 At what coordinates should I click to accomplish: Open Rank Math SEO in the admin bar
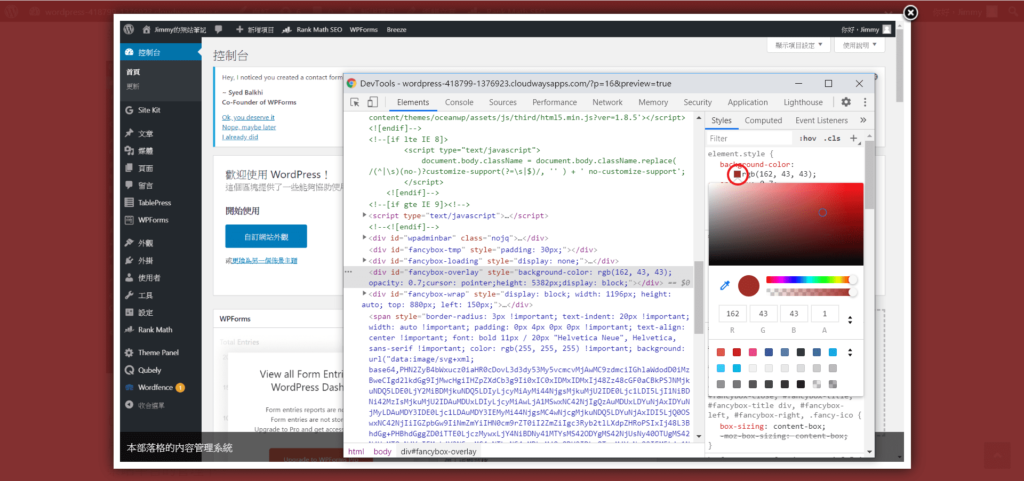(313, 29)
